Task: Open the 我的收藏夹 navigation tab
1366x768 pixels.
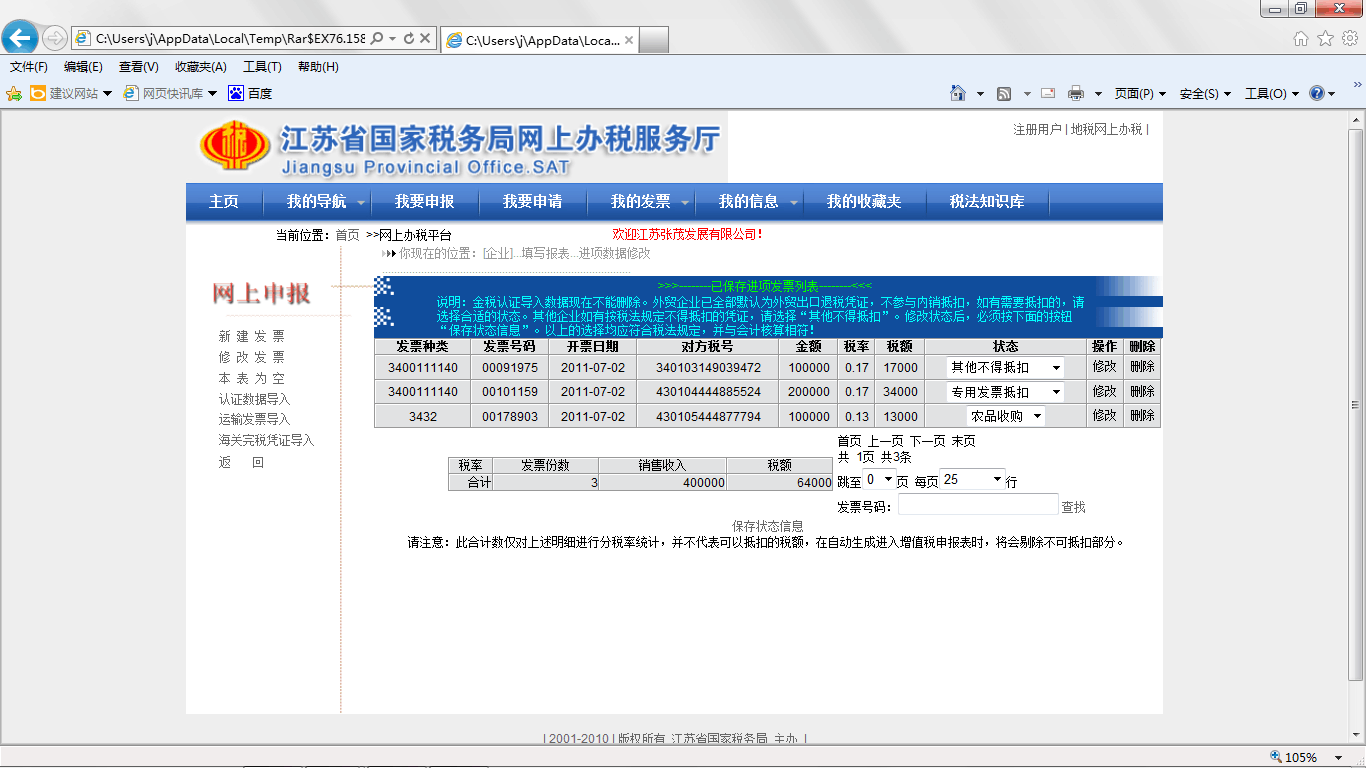Action: (x=864, y=202)
